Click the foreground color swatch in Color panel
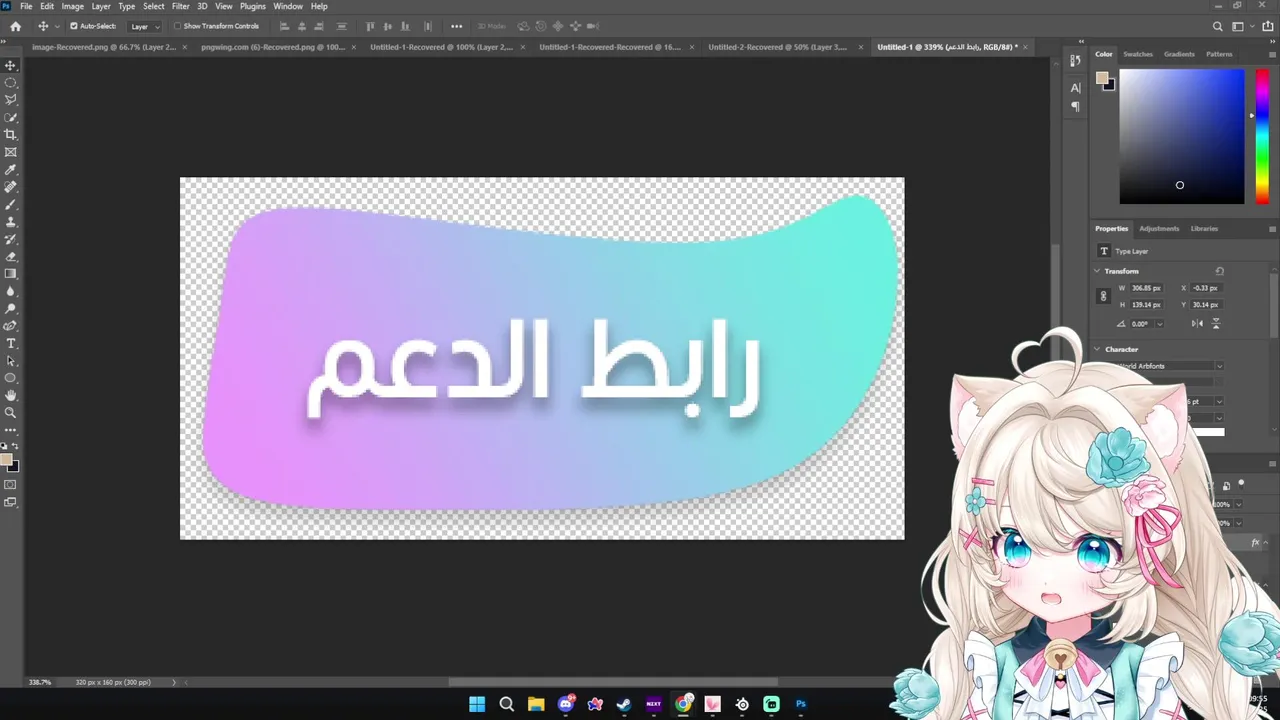Image resolution: width=1280 pixels, height=720 pixels. (x=1102, y=78)
